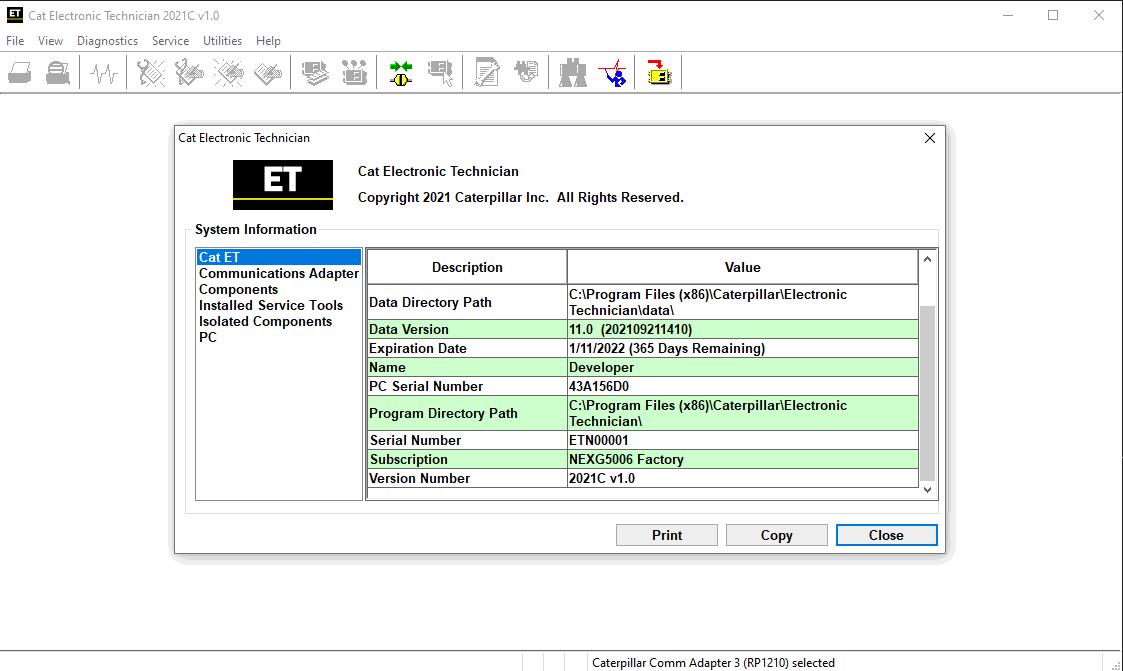Open the Service menu
1123x671 pixels.
tap(170, 41)
